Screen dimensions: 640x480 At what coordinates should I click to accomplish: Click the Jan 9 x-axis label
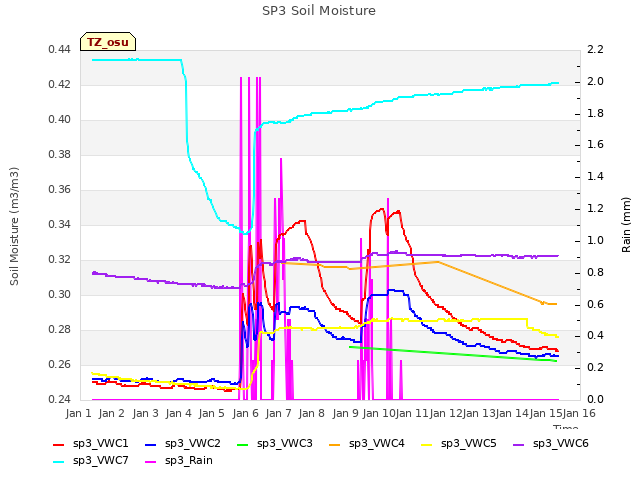[345, 413]
